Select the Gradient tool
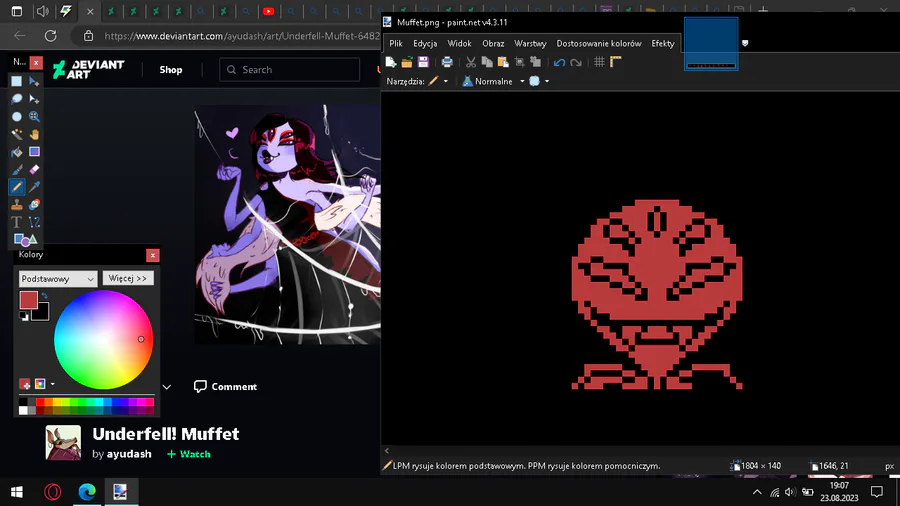The height and width of the screenshot is (506, 900). click(34, 152)
